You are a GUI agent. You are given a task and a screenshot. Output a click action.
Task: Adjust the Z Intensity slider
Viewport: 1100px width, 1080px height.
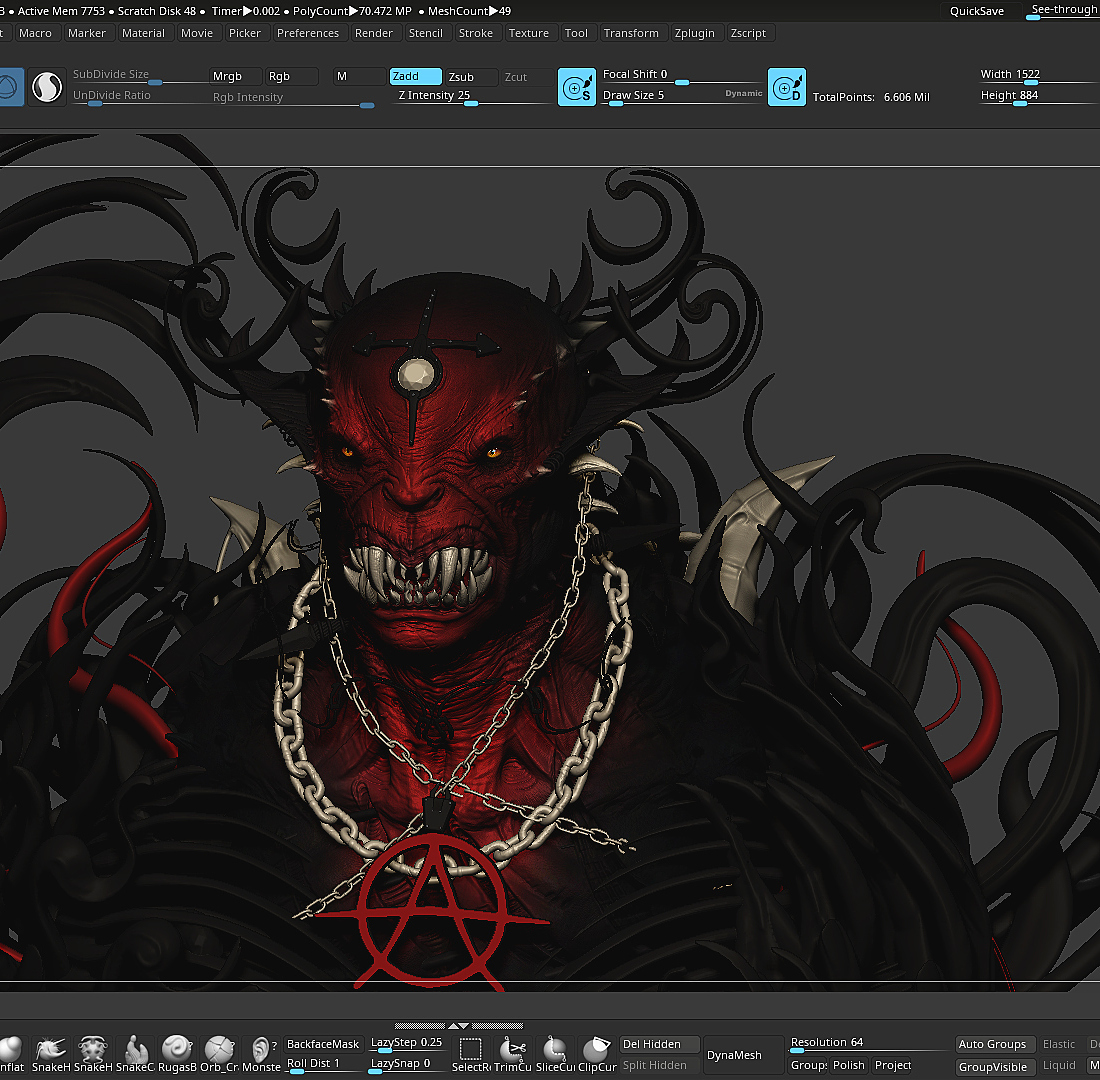[x=471, y=96]
